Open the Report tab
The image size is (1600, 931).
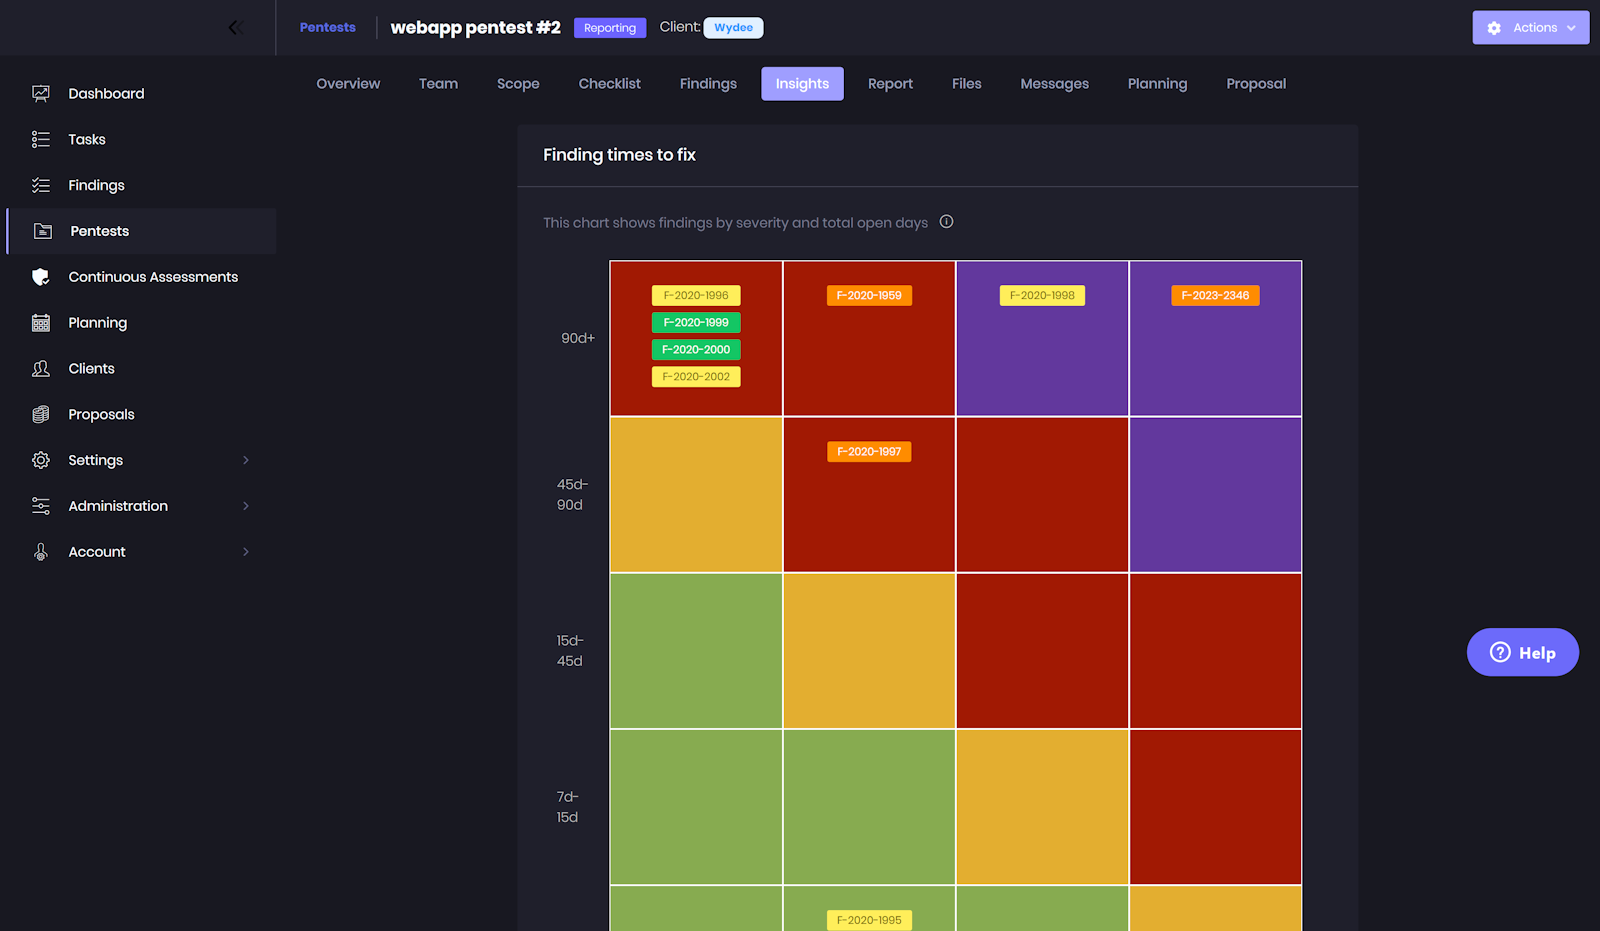click(x=890, y=84)
